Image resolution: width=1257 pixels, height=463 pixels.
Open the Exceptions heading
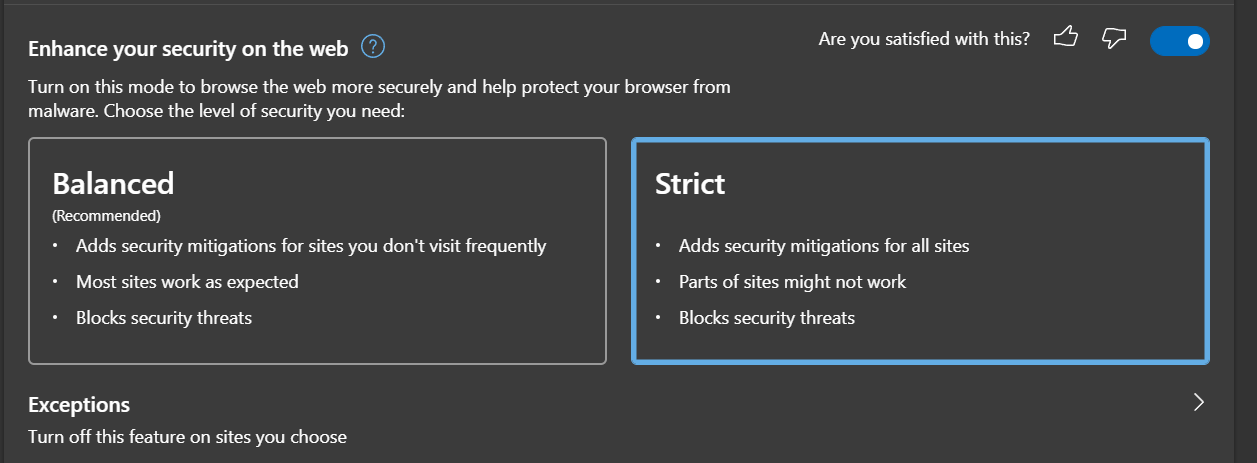(x=79, y=405)
